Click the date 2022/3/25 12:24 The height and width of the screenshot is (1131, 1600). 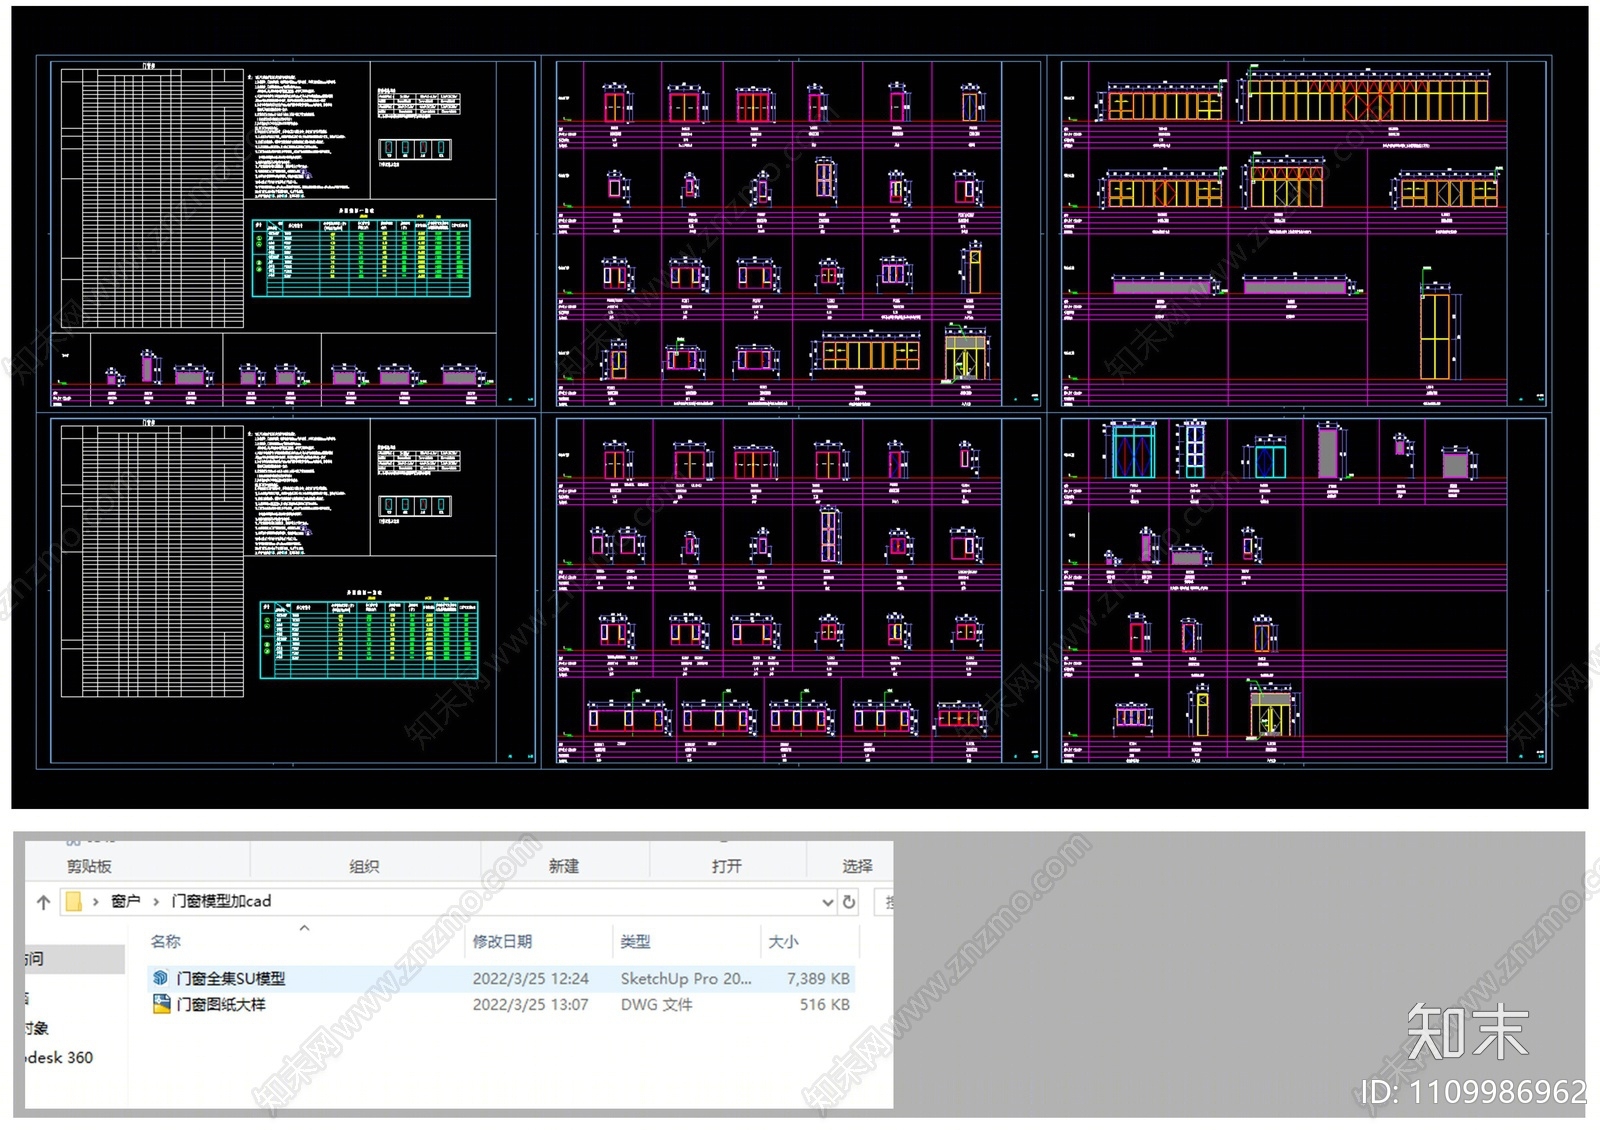(530, 978)
